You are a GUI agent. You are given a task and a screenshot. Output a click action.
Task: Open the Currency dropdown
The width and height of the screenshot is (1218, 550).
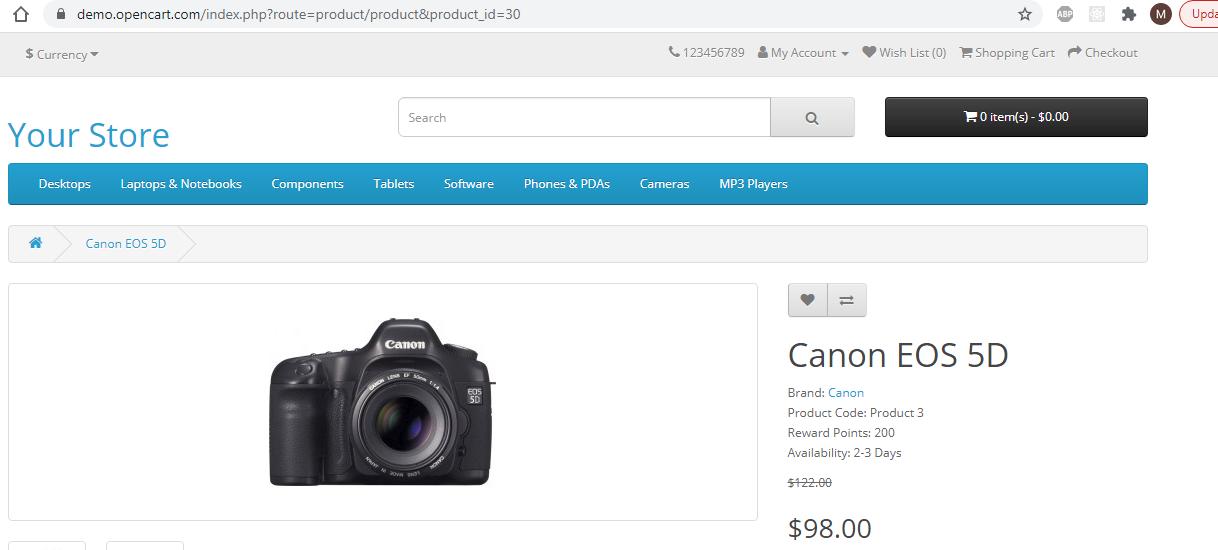tap(62, 54)
